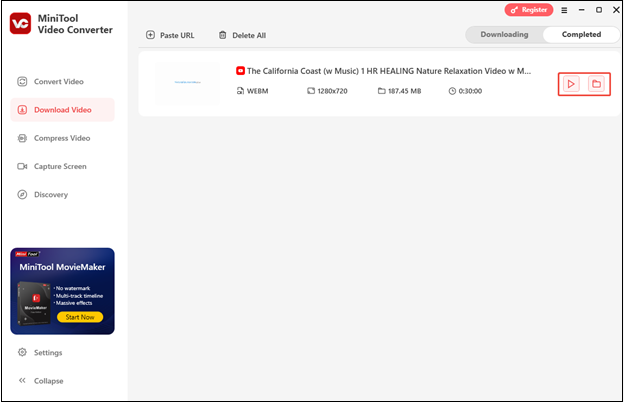Click the MiniTool MovieMaker banner title
This screenshot has width=624, height=402.
(62, 267)
